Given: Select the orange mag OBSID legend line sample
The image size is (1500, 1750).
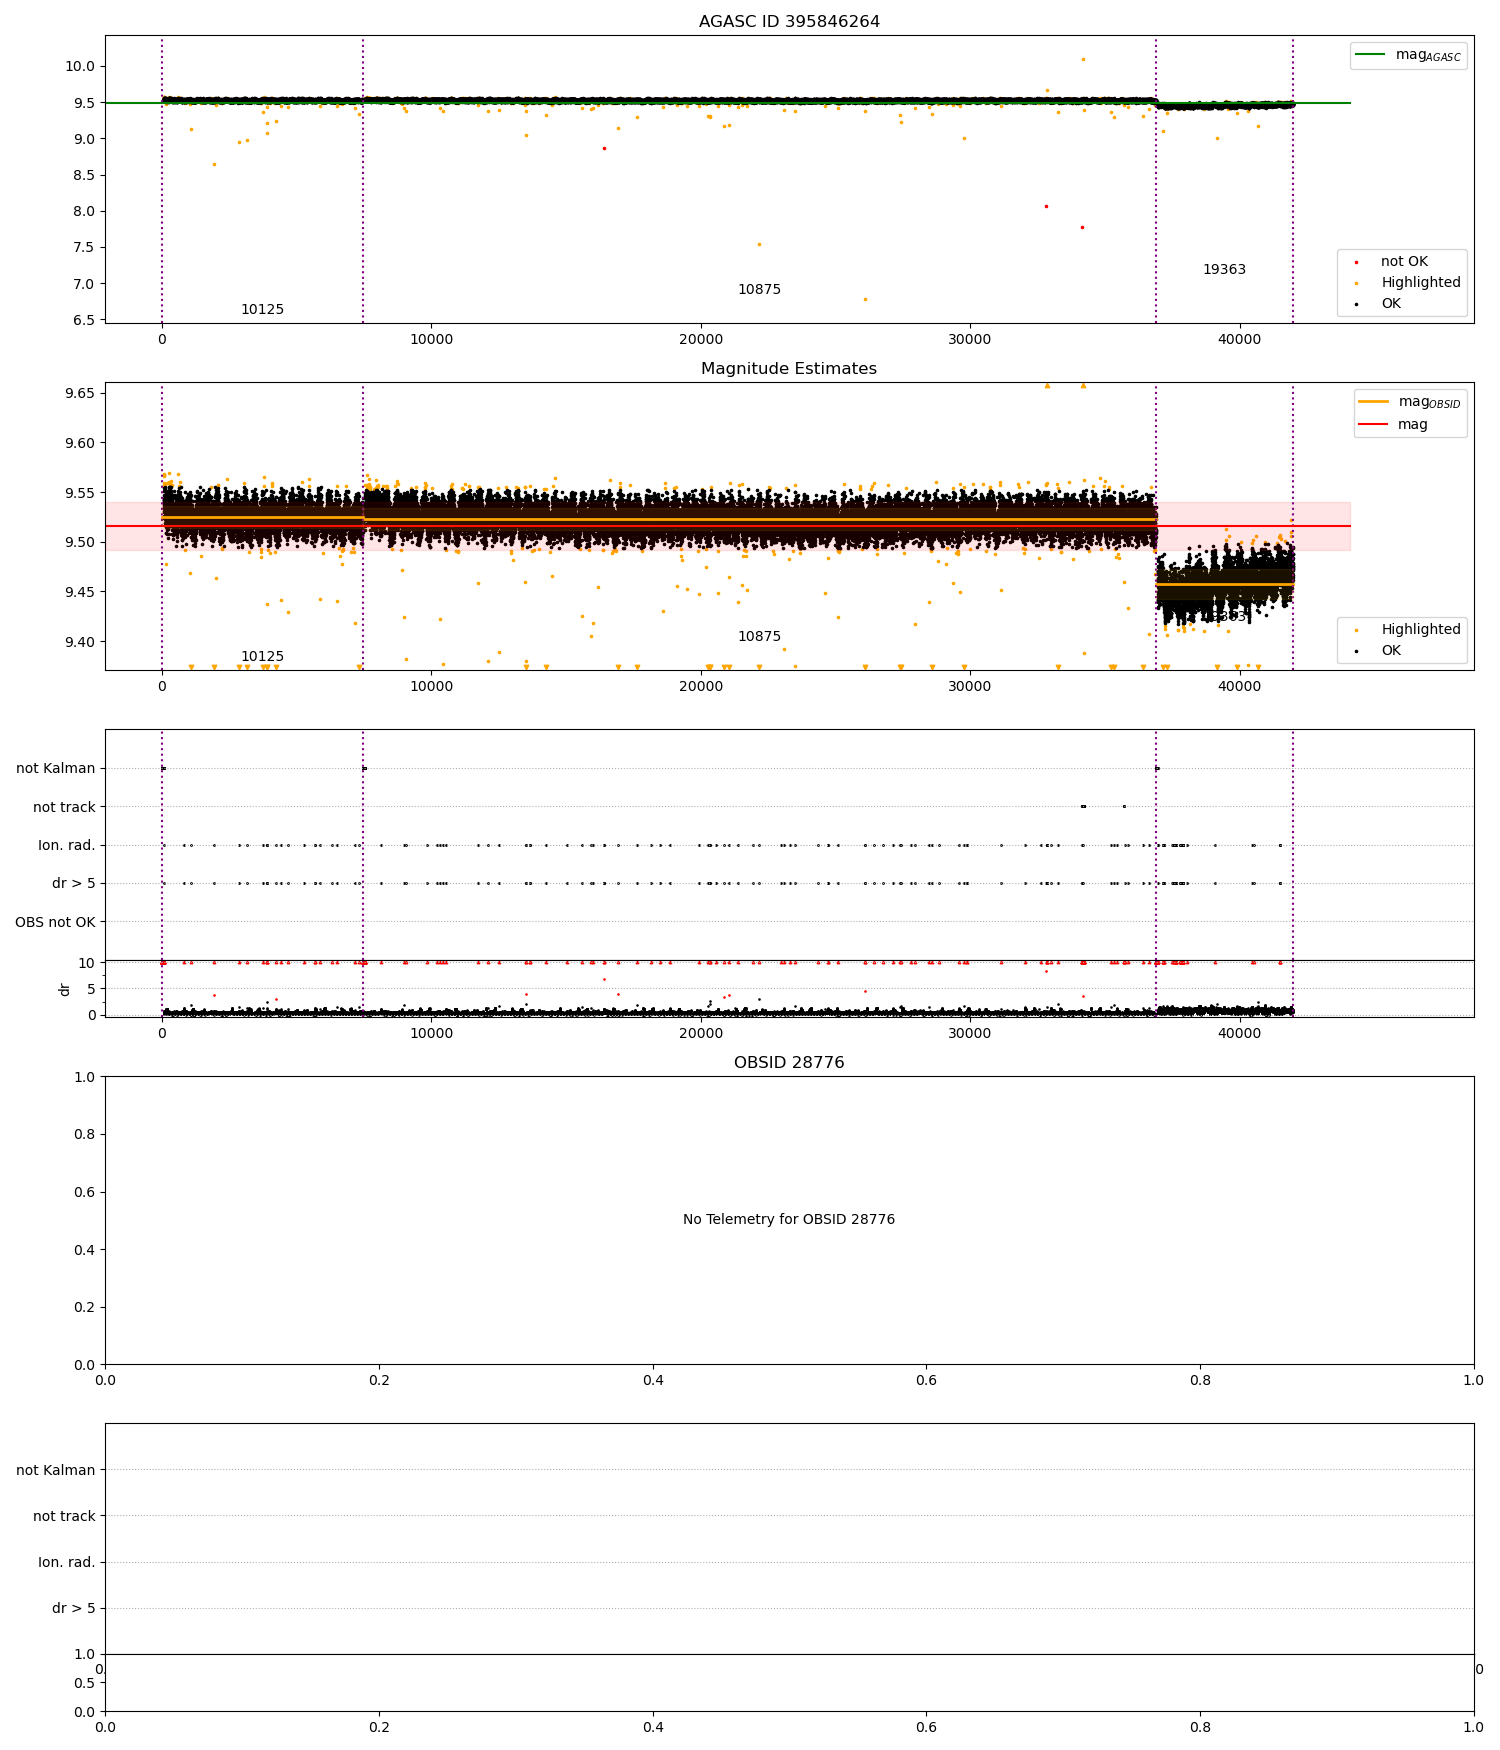Looking at the screenshot, I should (x=1373, y=401).
